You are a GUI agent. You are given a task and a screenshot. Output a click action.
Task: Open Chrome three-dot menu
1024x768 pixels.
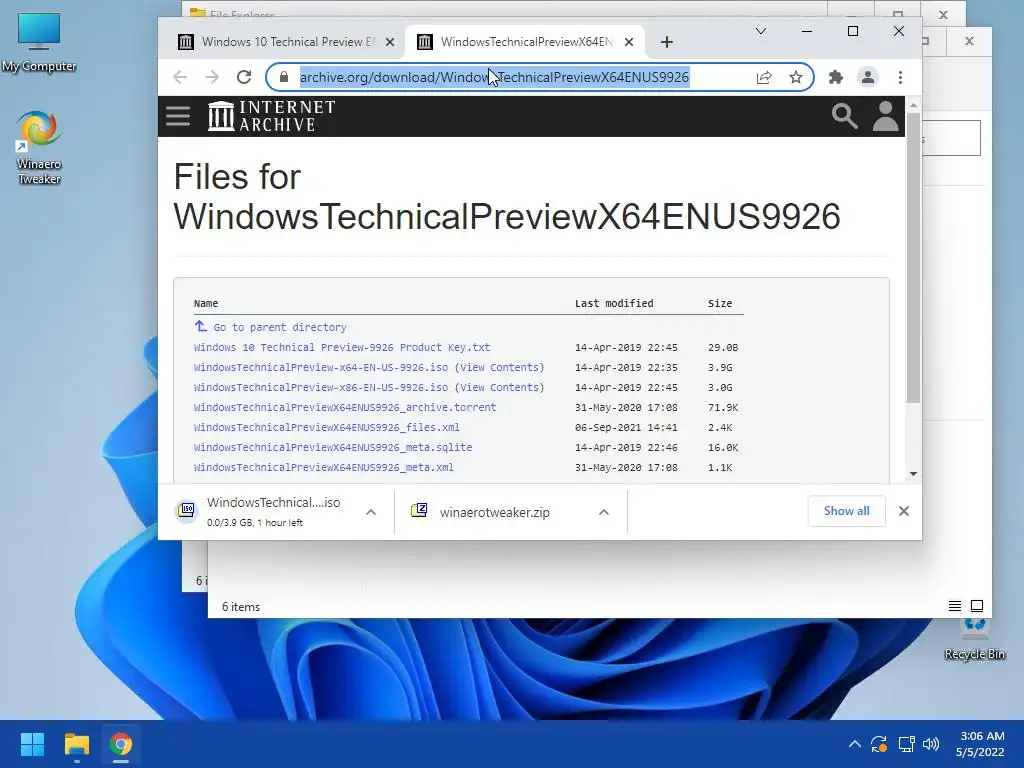900,77
